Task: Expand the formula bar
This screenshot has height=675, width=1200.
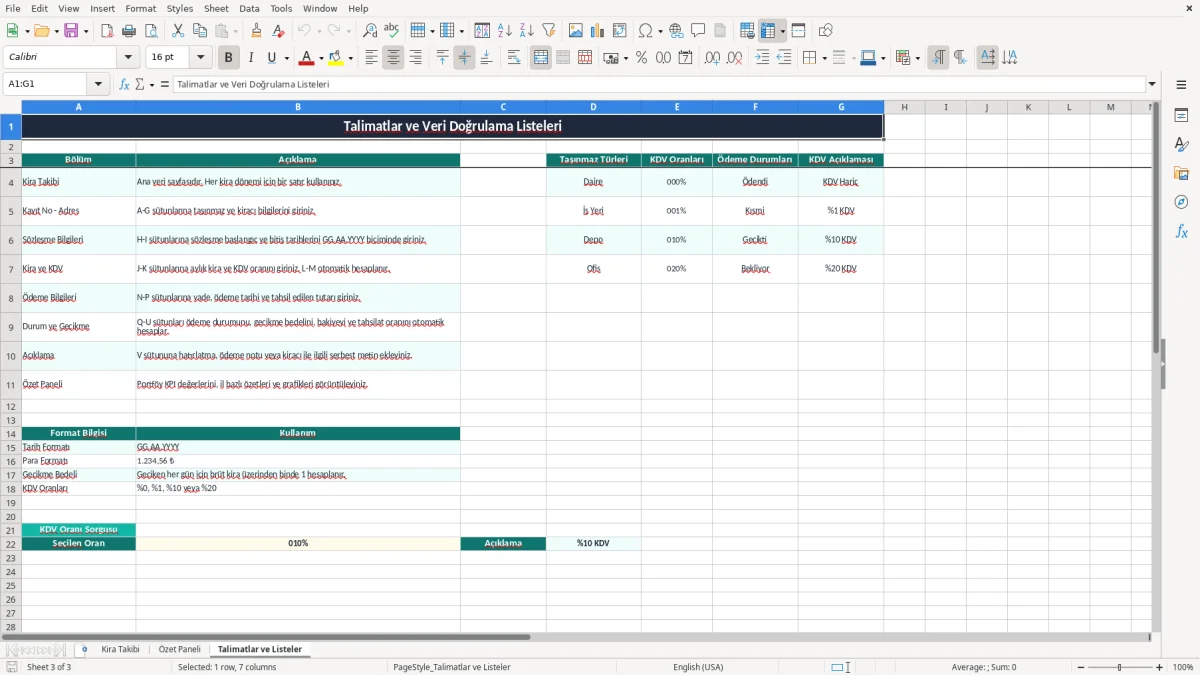Action: 1152,84
